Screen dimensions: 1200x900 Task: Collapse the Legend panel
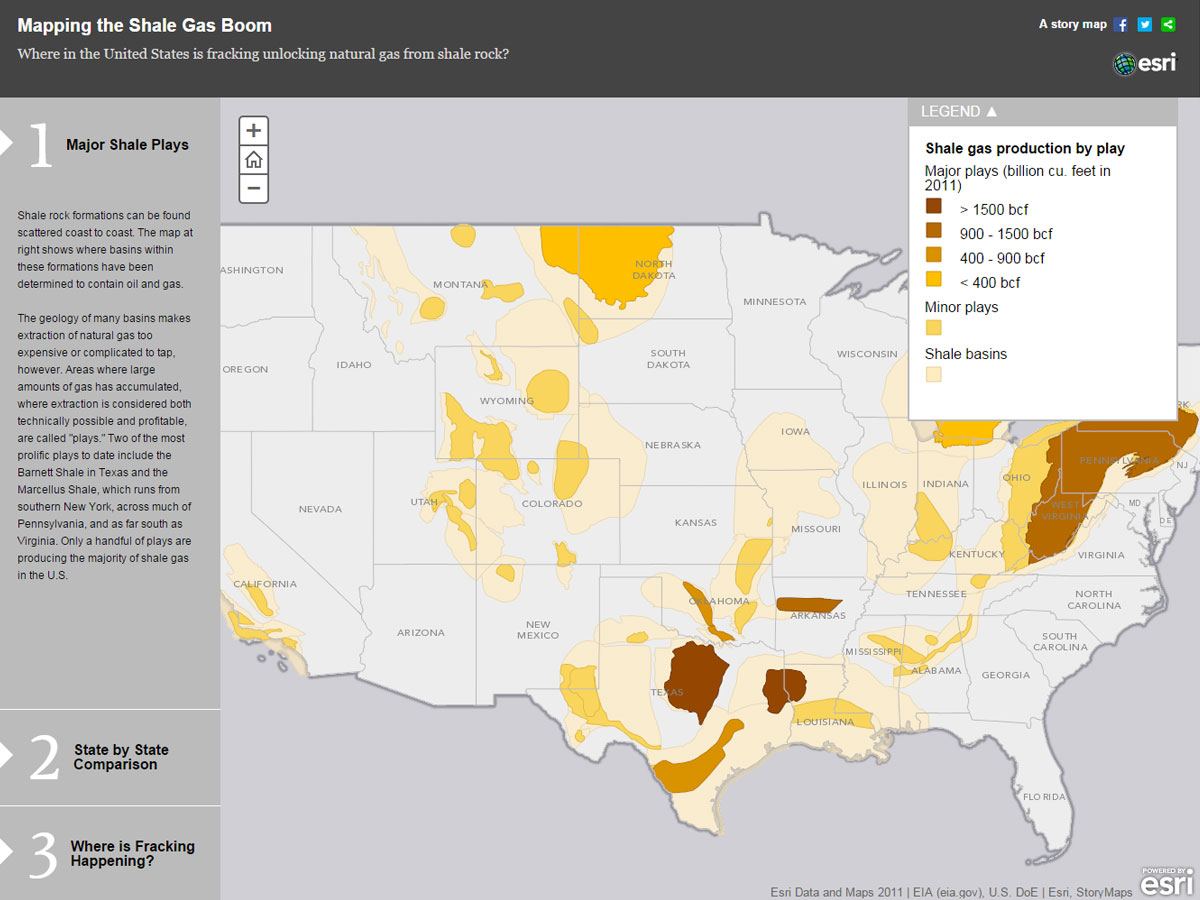click(x=959, y=112)
